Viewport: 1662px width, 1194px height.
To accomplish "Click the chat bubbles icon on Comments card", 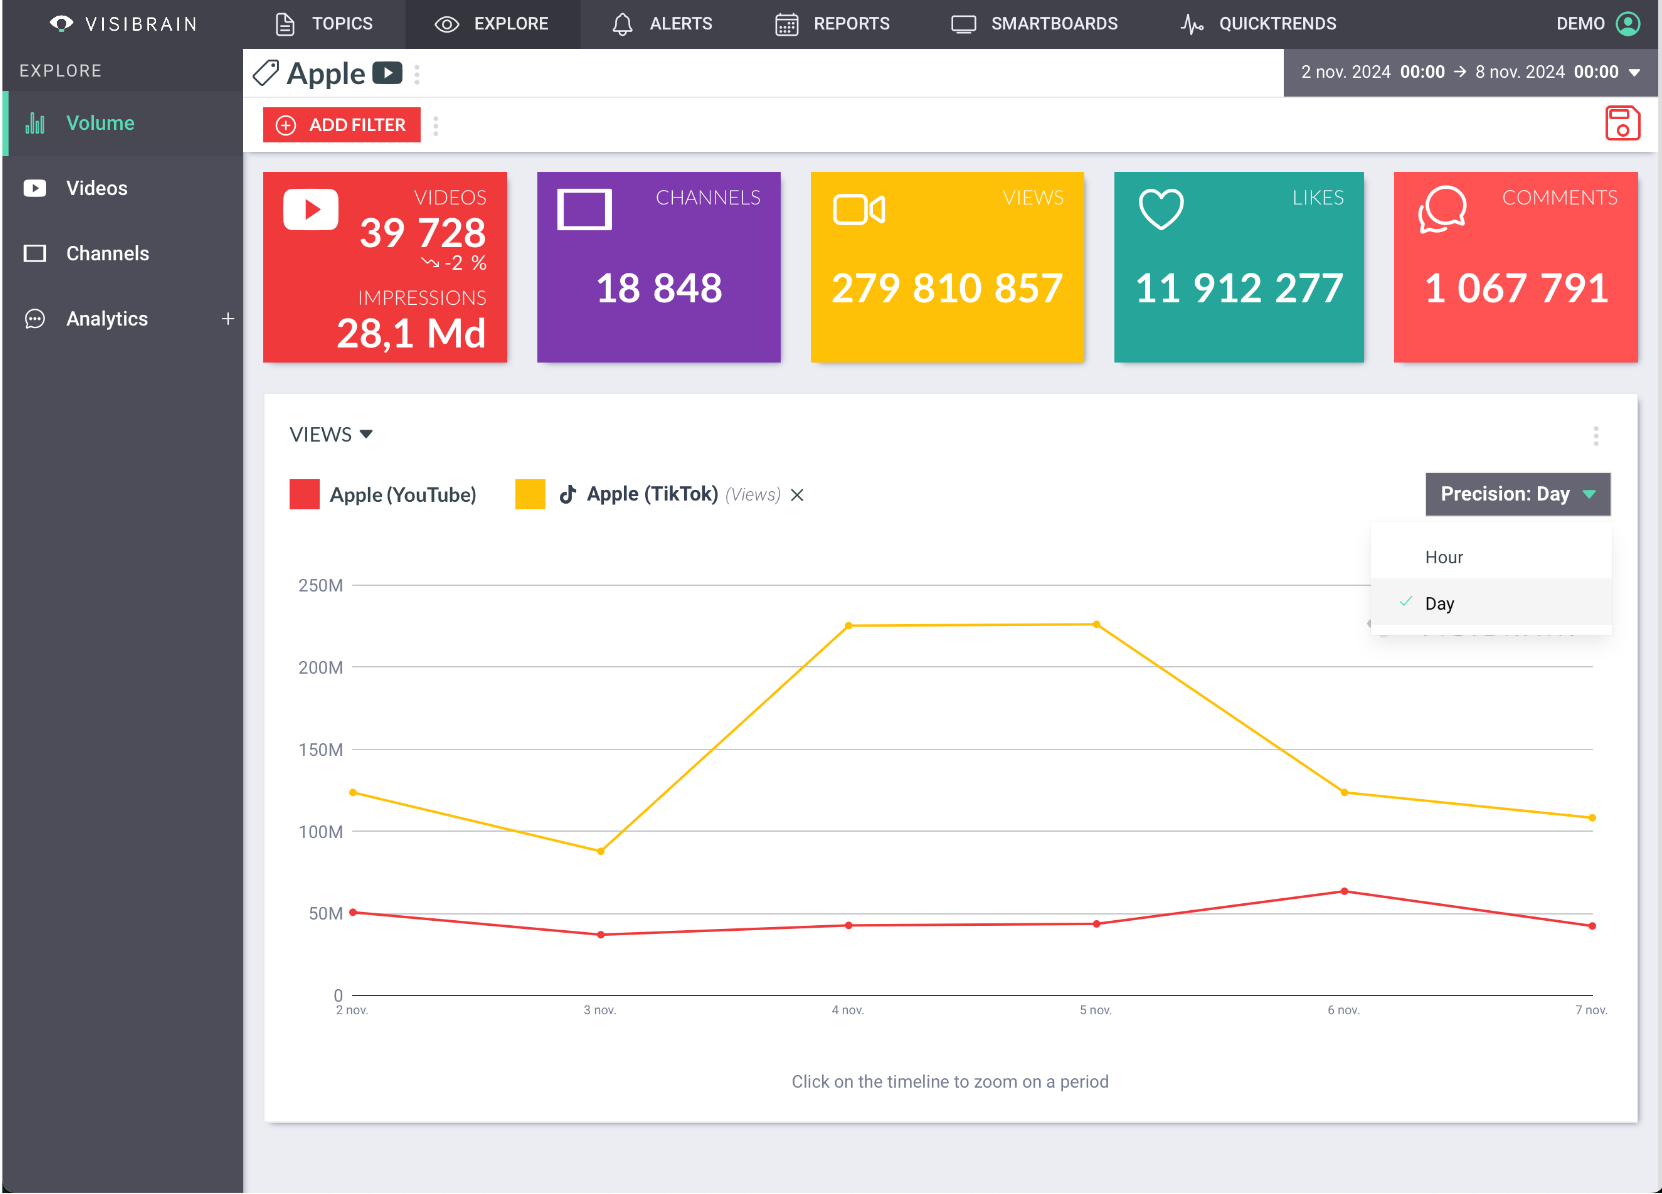I will tap(1442, 210).
